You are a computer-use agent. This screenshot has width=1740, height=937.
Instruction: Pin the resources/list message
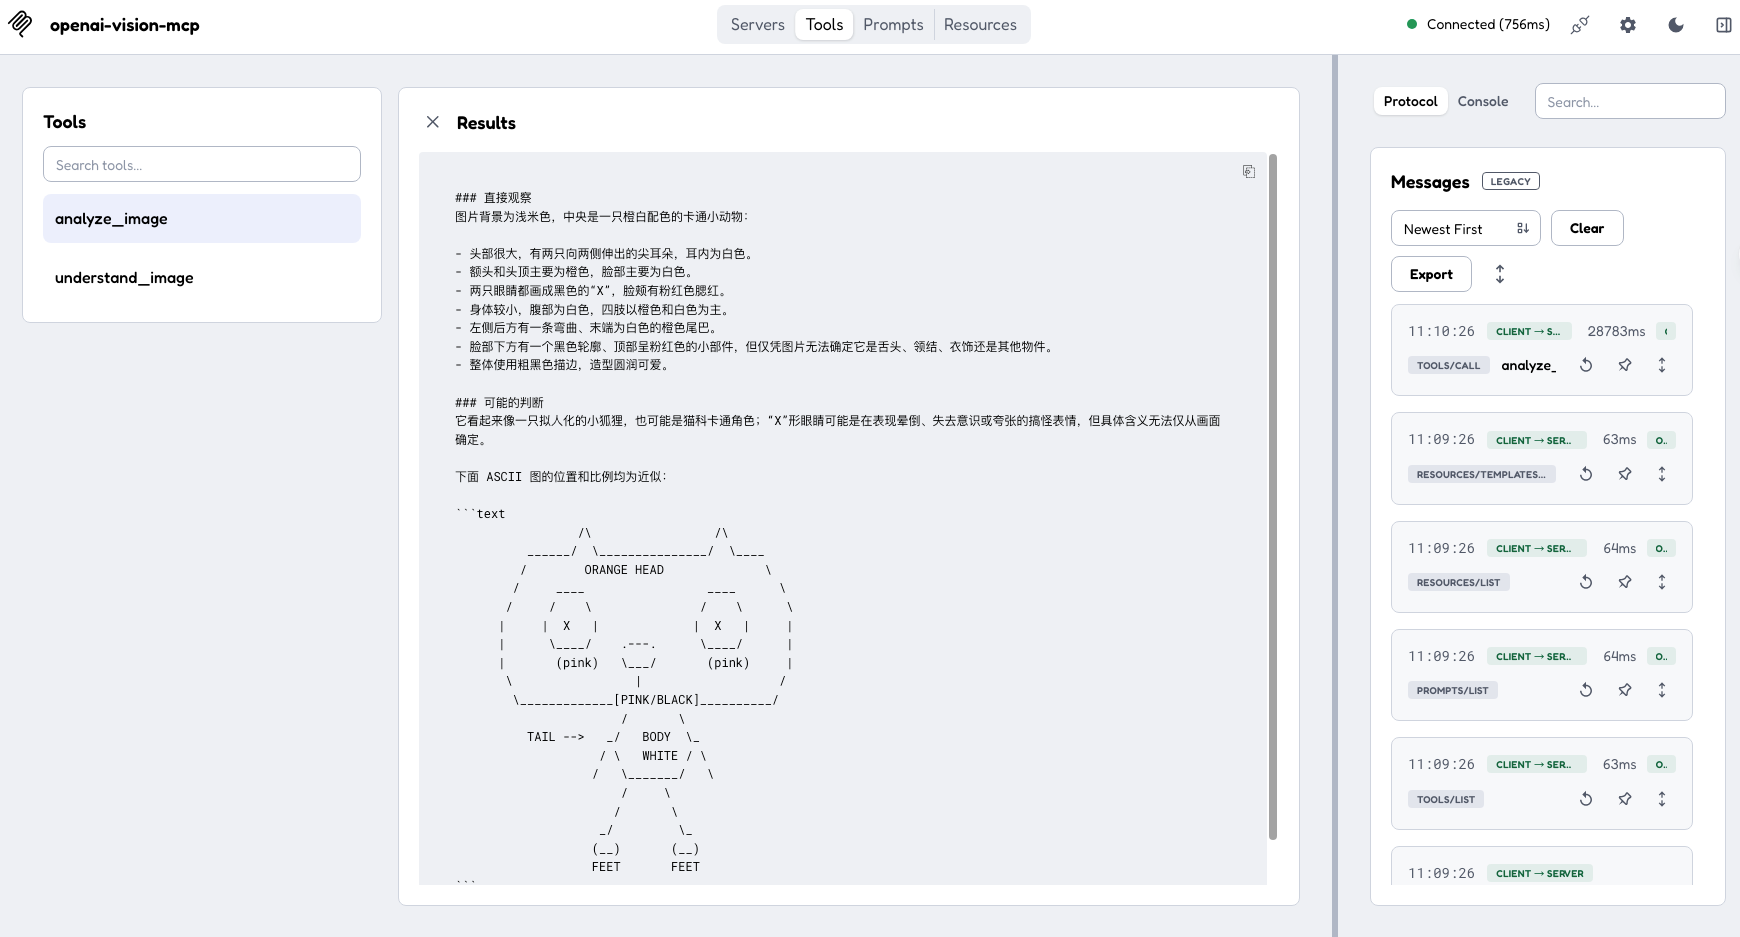click(x=1625, y=582)
